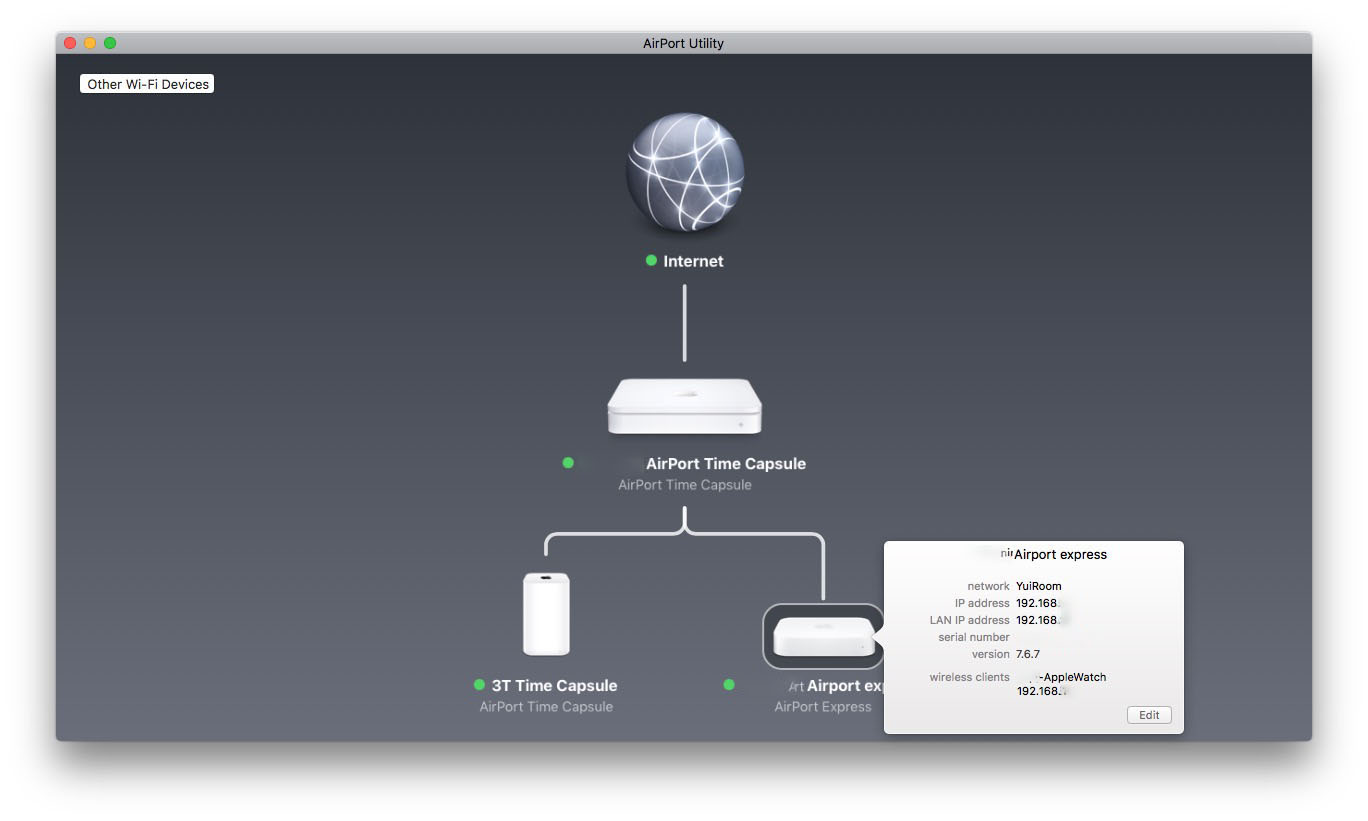
Task: Click the green status dot beside the Airport express label
Action: [x=729, y=685]
